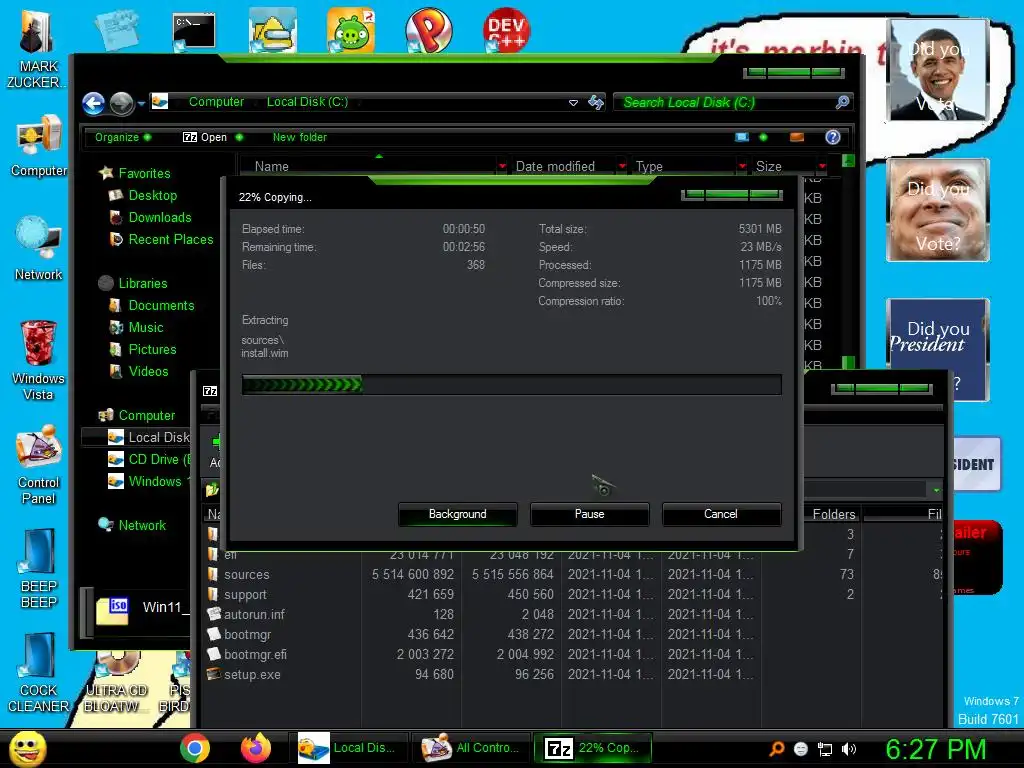Open the printer-like desktop shortcut
Image resolution: width=1024 pixels, height=768 pixels.
tap(273, 31)
